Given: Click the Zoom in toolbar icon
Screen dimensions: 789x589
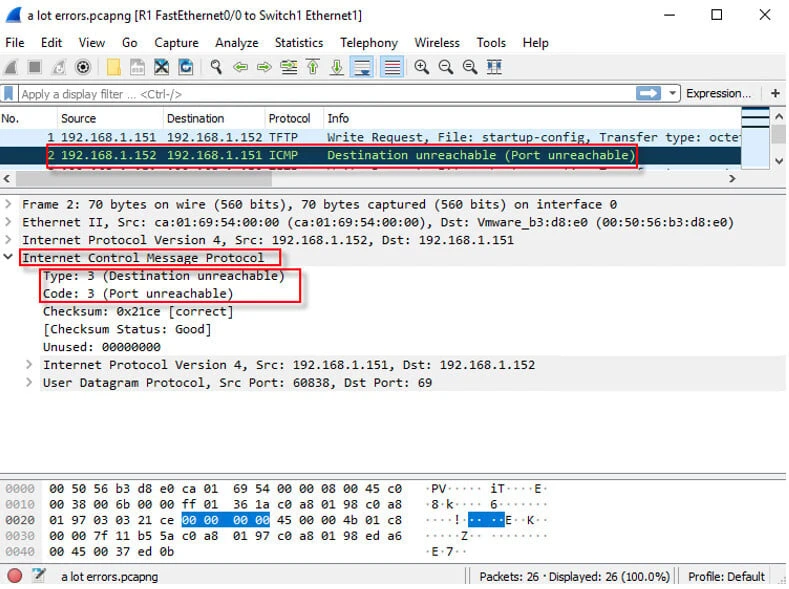Looking at the screenshot, I should point(421,67).
